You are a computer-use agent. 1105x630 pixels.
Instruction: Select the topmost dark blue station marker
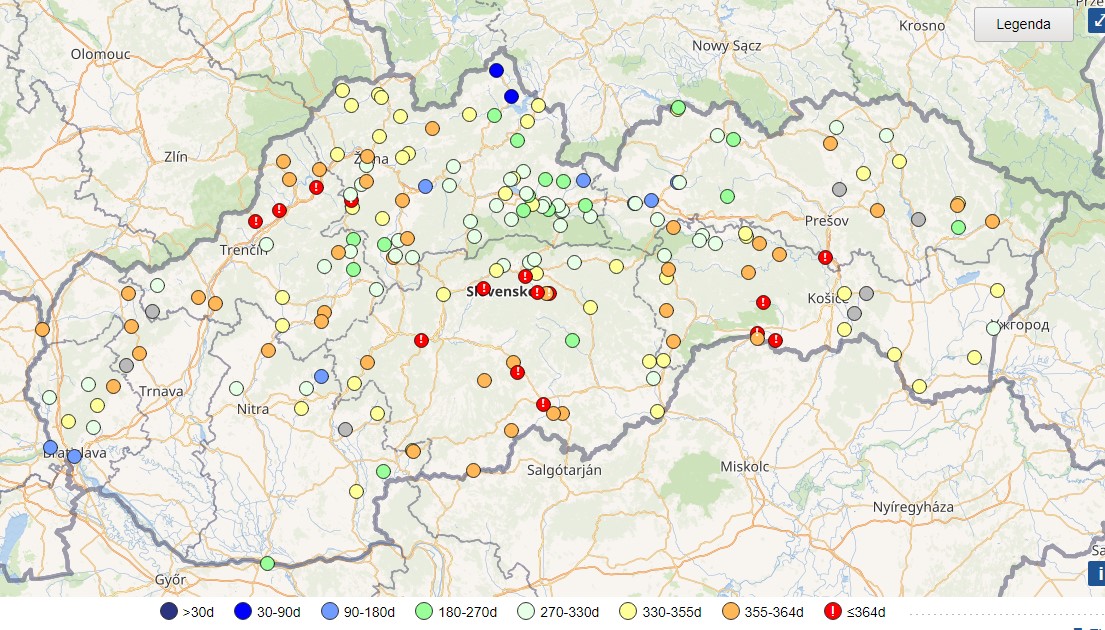pos(496,70)
